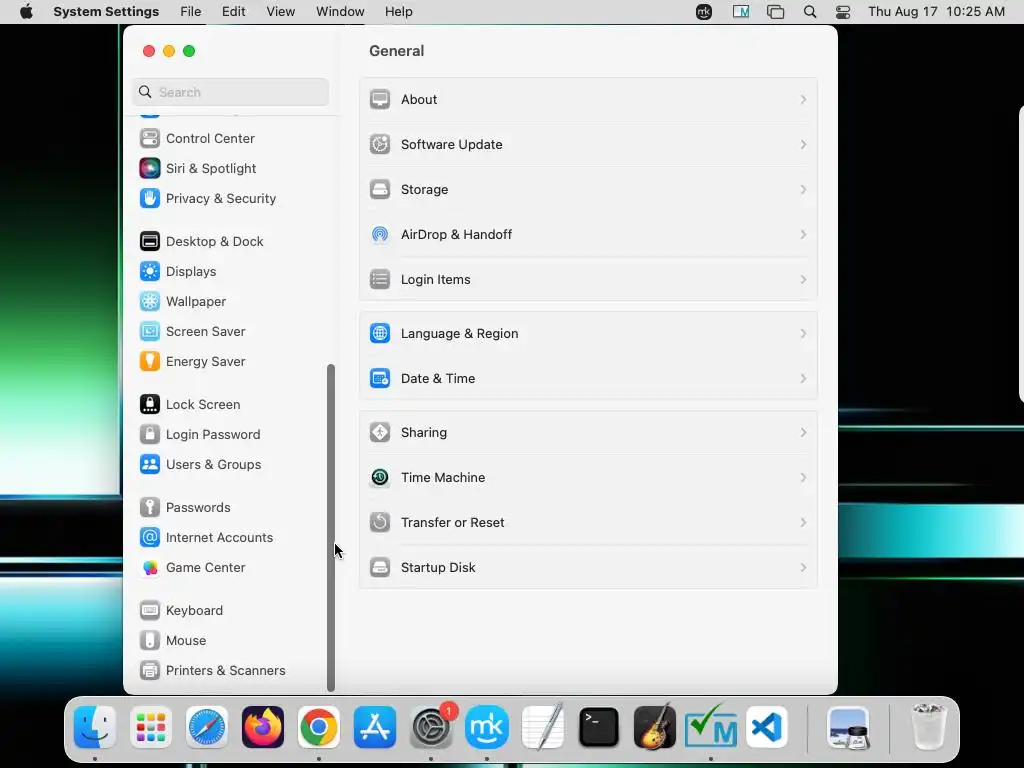The height and width of the screenshot is (768, 1024).
Task: Select Desktop & Dock sidebar icon
Action: [150, 242]
